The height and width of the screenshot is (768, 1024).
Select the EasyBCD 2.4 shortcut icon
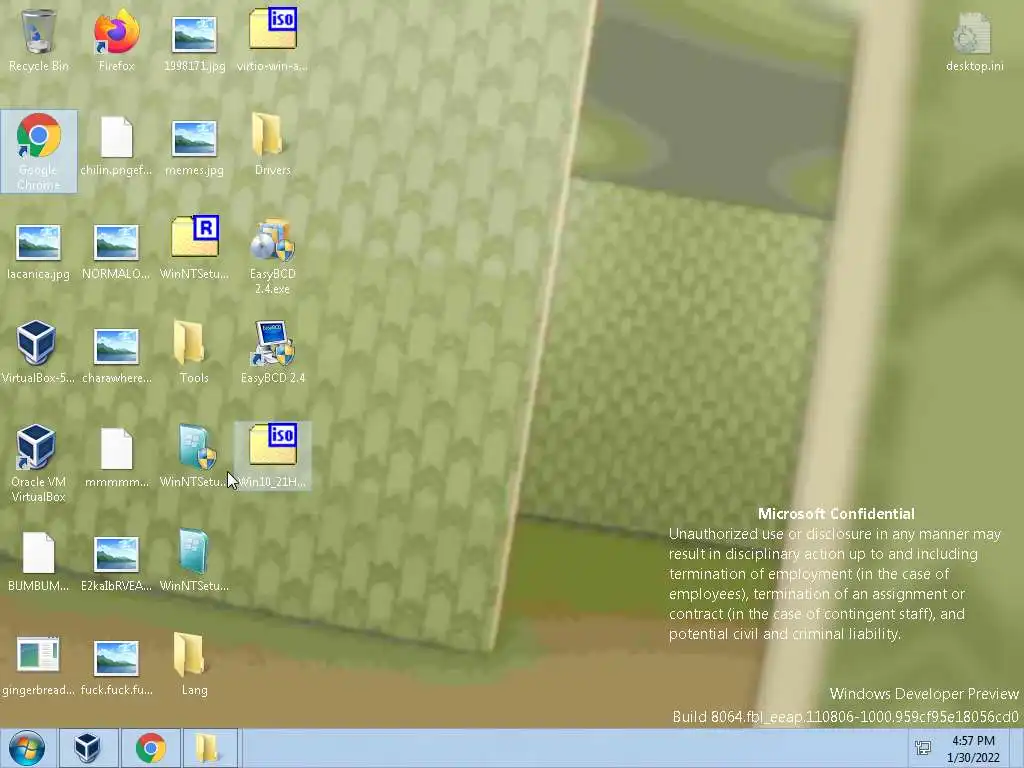(272, 352)
